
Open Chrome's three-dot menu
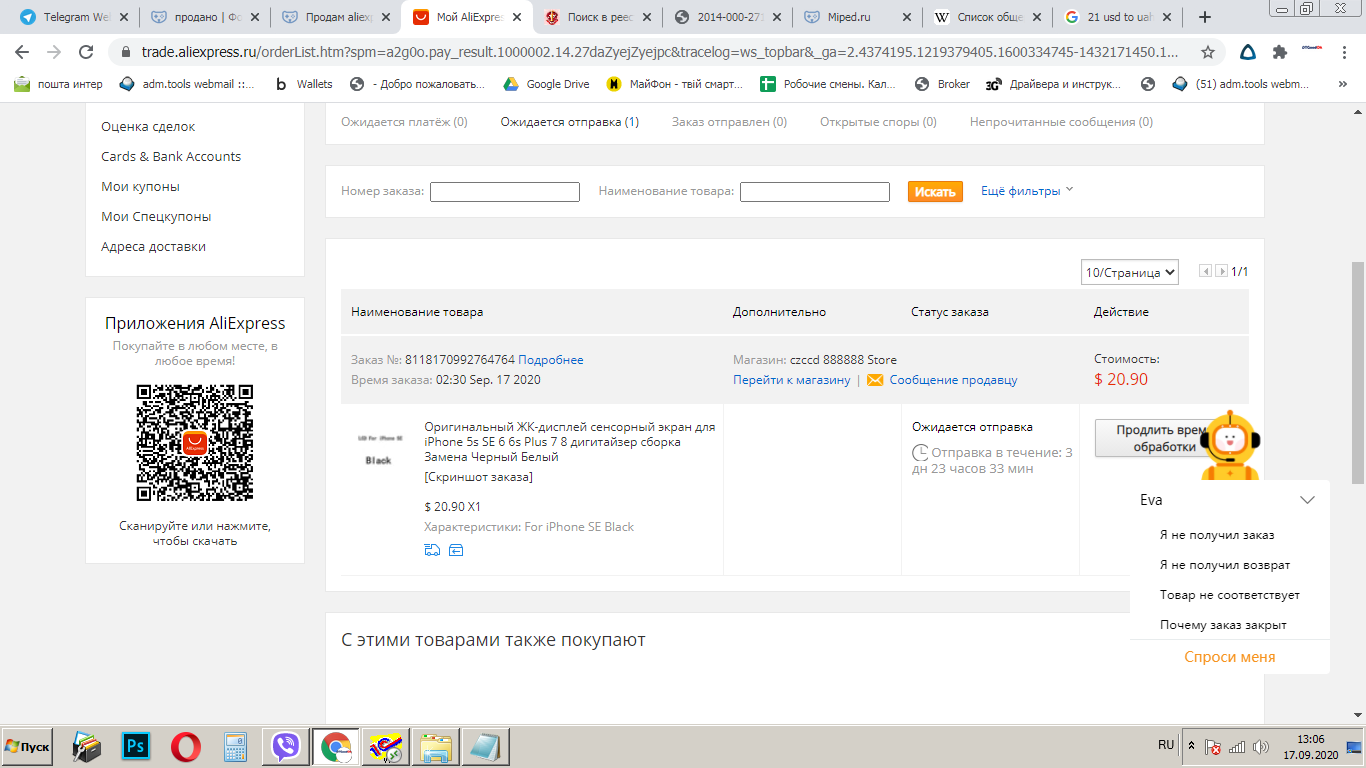(x=1343, y=52)
